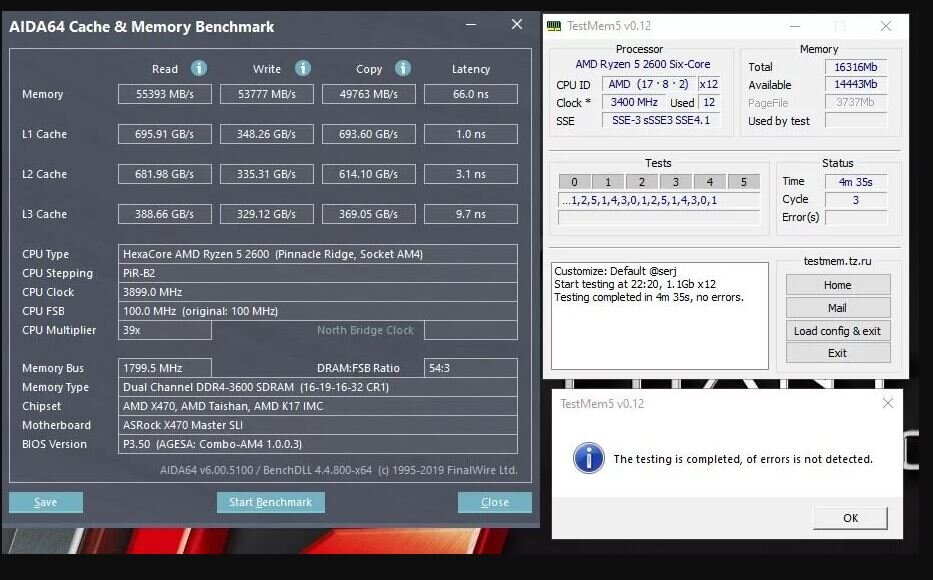Viewport: 933px width, 580px height.
Task: Click the AMD Ryzen 5 2600 Six-Core label
Action: pyautogui.click(x=643, y=64)
